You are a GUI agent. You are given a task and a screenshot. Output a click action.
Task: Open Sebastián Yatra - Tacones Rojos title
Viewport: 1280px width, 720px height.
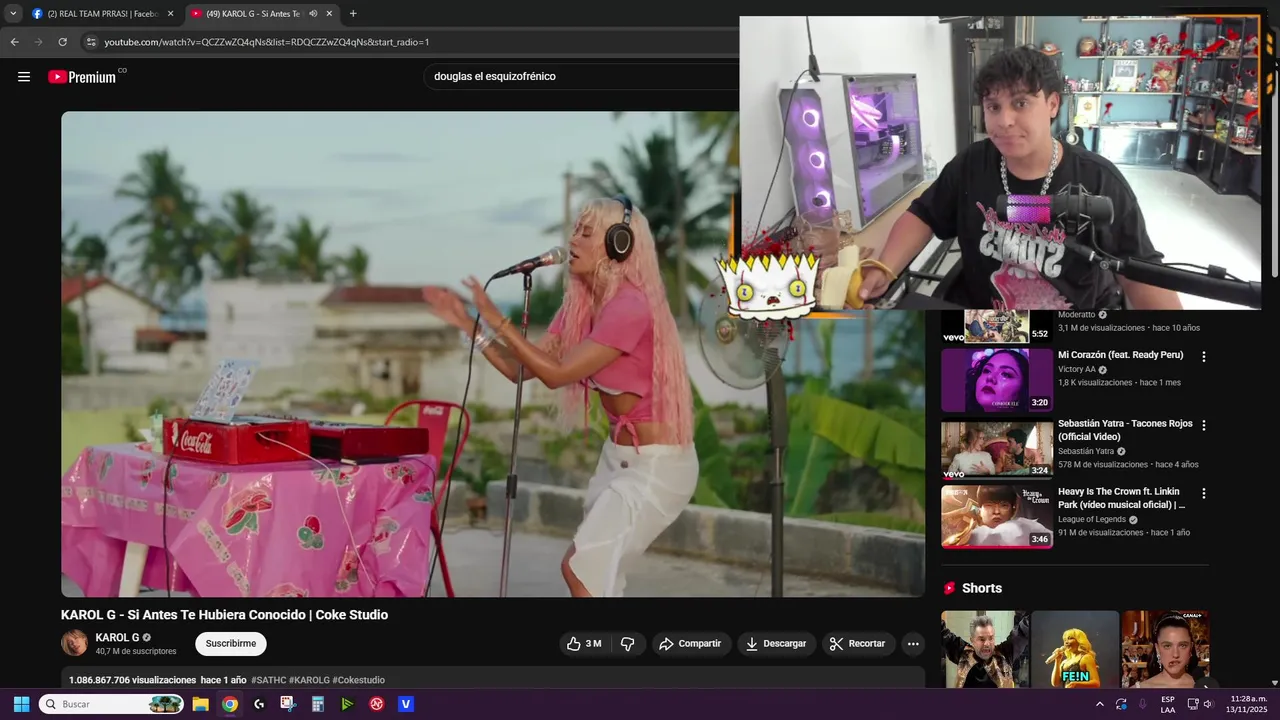pos(1125,430)
